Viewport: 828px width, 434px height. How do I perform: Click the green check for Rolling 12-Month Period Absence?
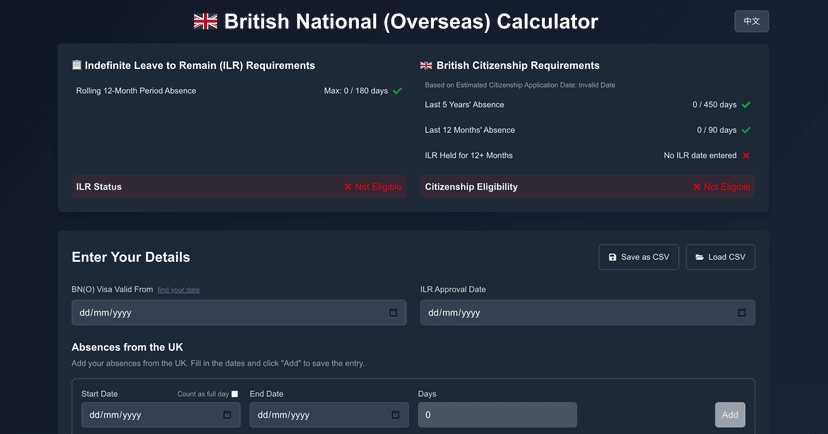(x=398, y=91)
